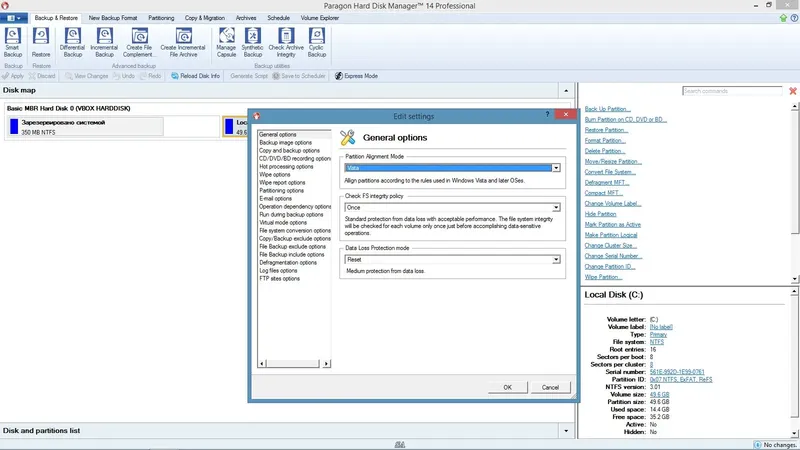Click the Discard toolbar button

tap(42, 76)
